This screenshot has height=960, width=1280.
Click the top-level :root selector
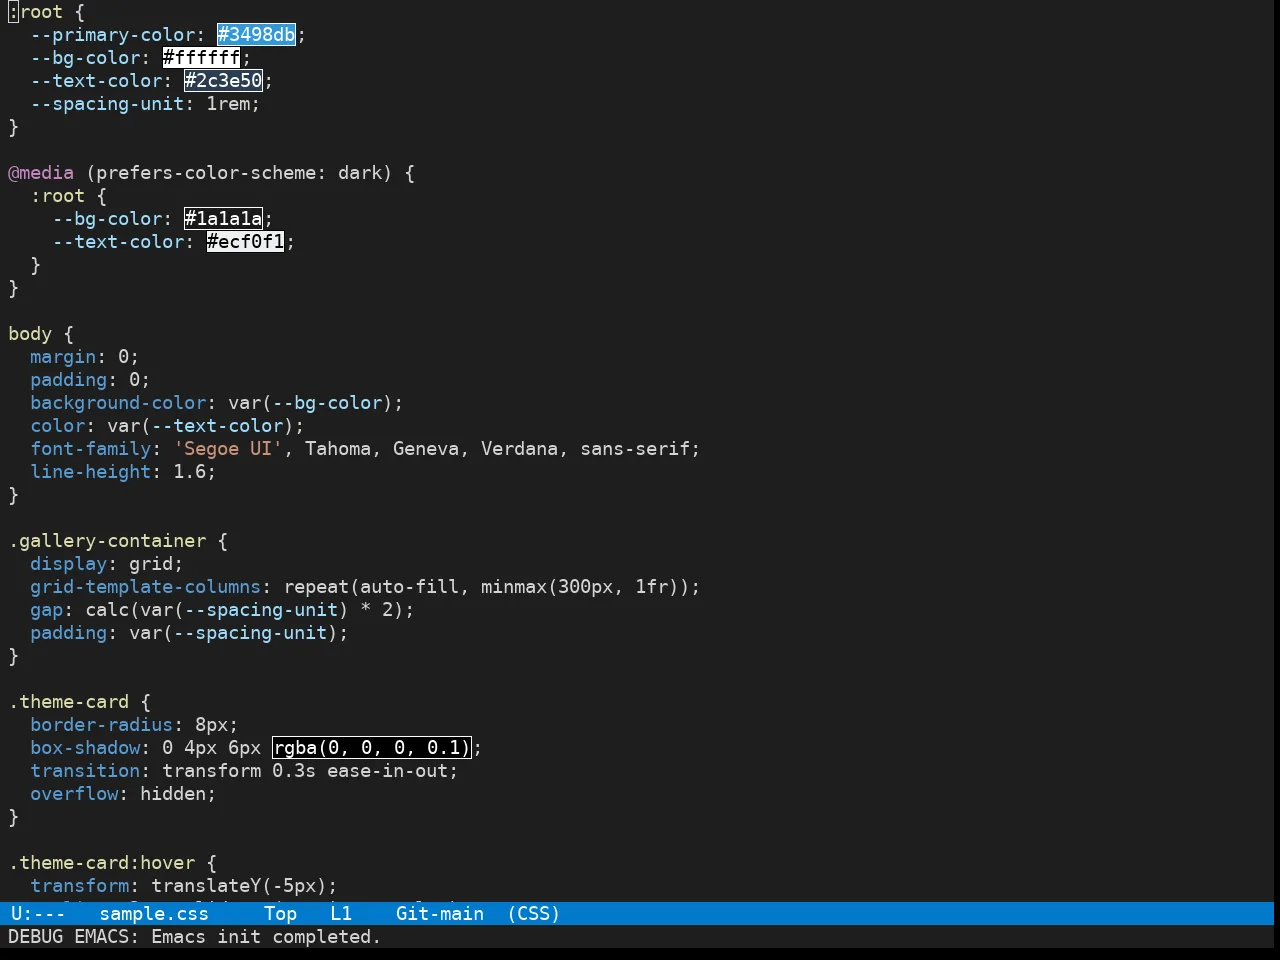[x=35, y=12]
